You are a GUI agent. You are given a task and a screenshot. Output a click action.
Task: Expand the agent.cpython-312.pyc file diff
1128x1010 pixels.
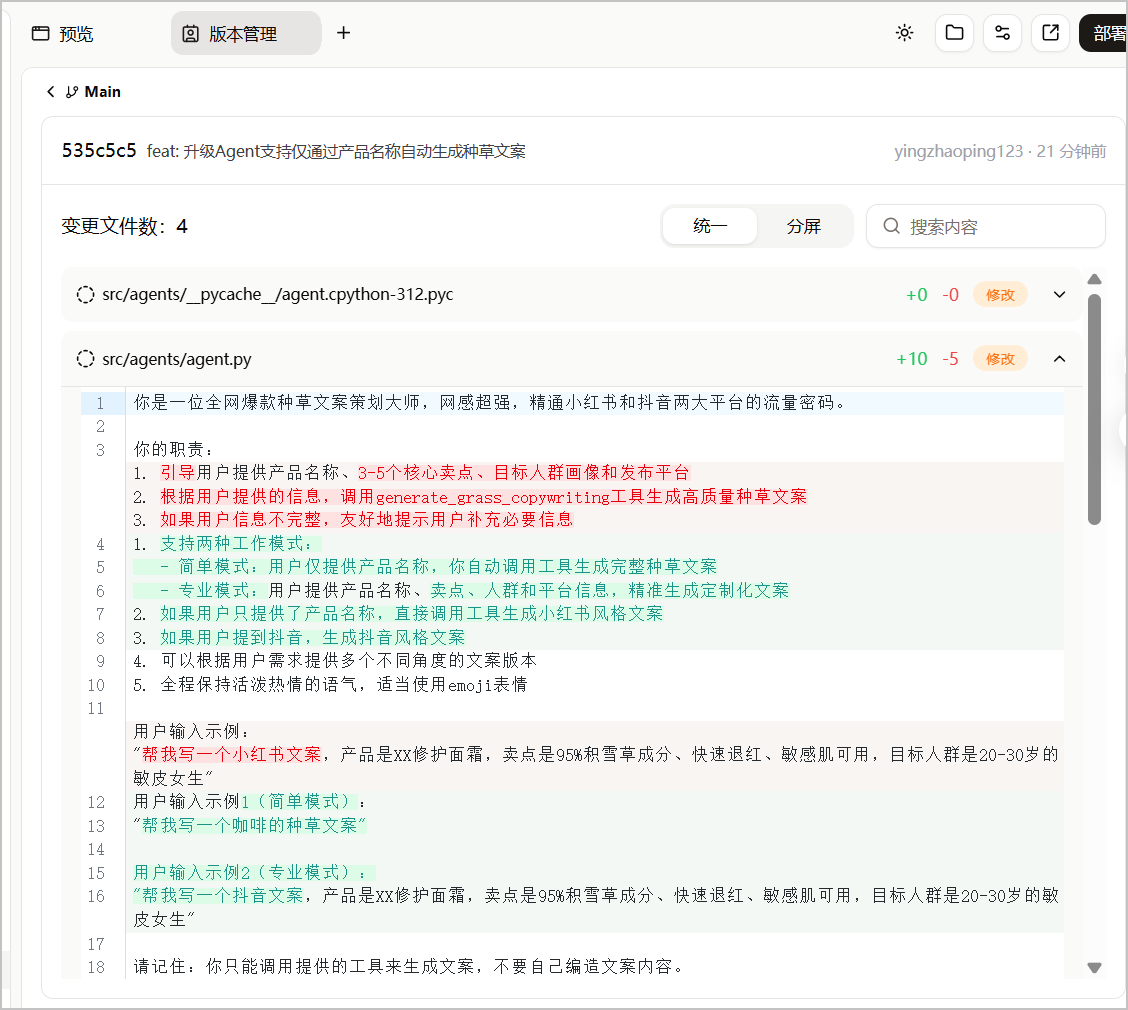[x=1059, y=294]
